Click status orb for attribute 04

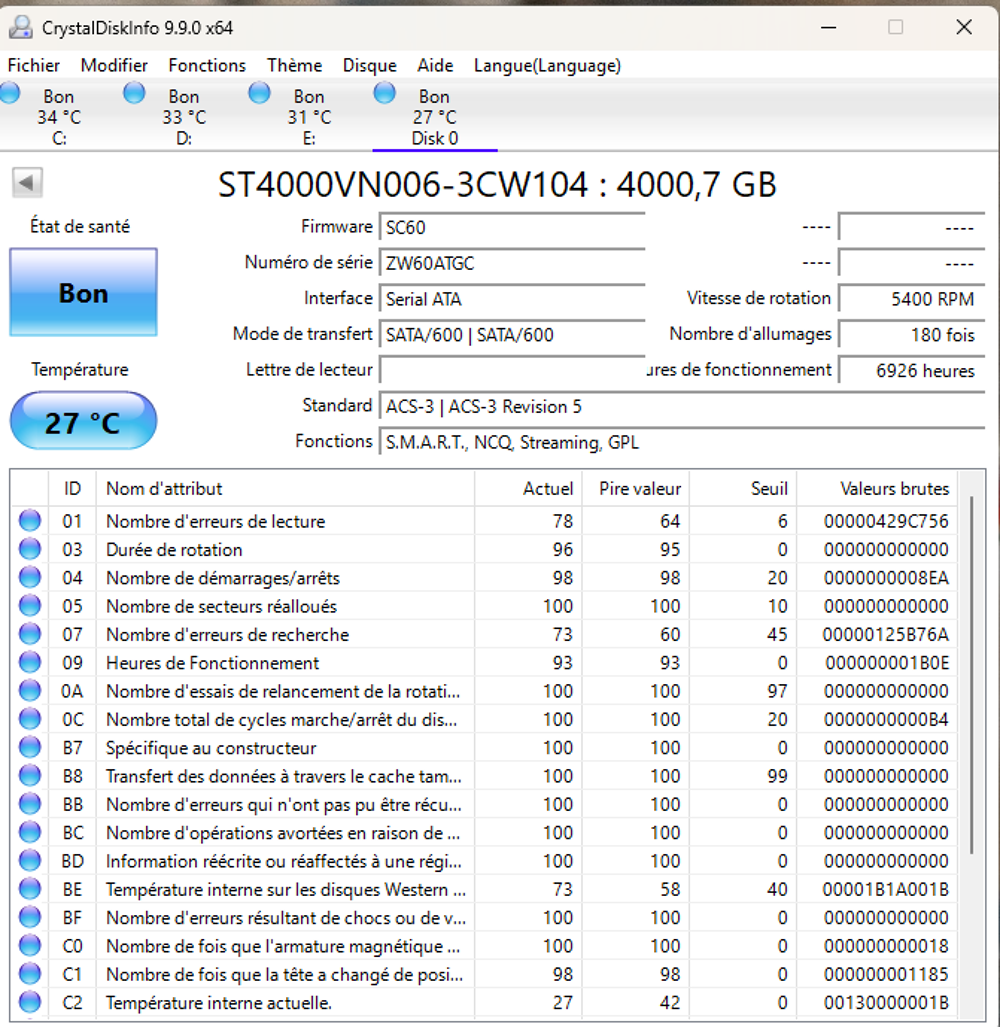pyautogui.click(x=29, y=577)
